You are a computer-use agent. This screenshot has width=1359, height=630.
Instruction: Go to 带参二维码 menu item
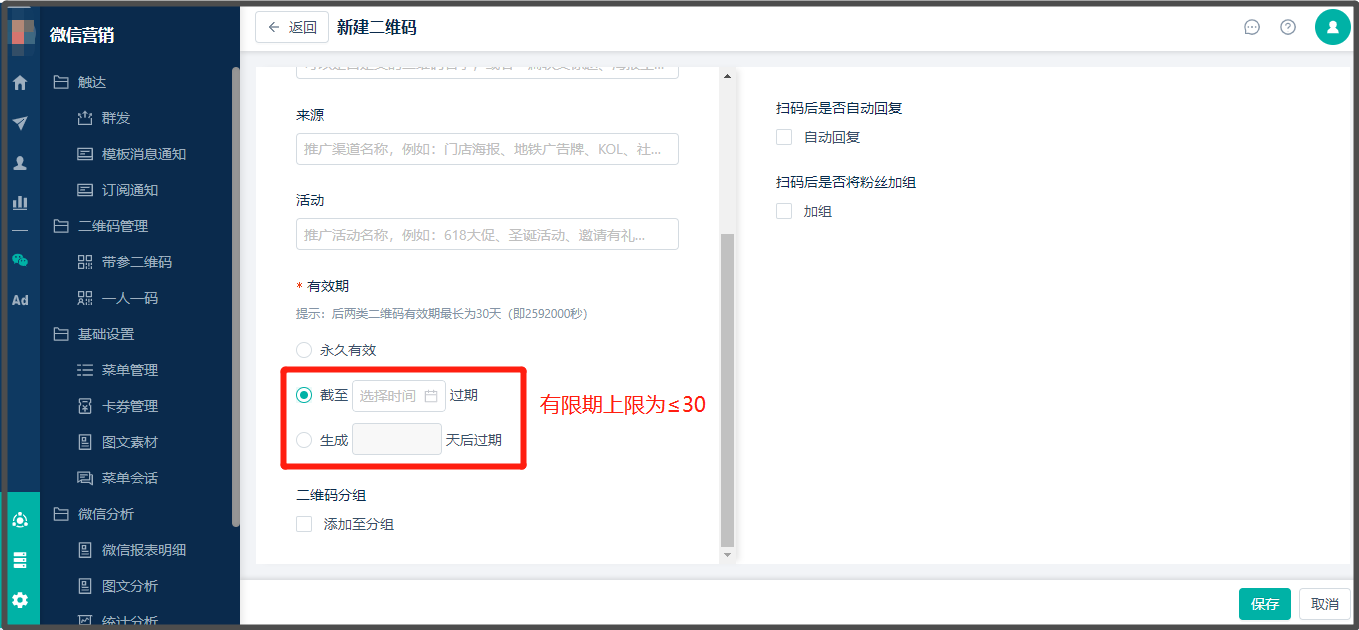pyautogui.click(x=137, y=262)
